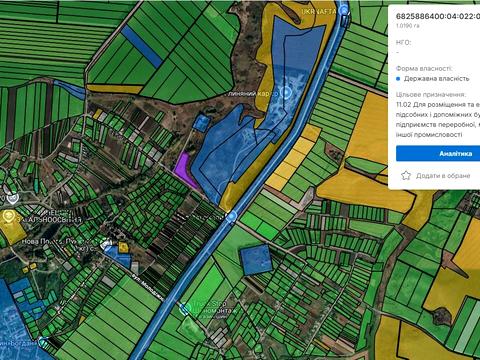Select the blue square parcel east of highway
The width and height of the screenshot is (480, 360).
point(256,260)
